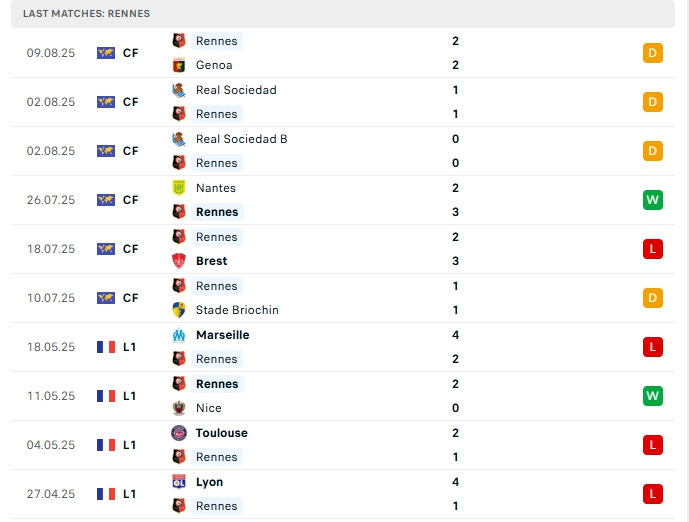The image size is (689, 522).
Task: Click the Last Matches: Rennes header
Action: pyautogui.click(x=86, y=13)
